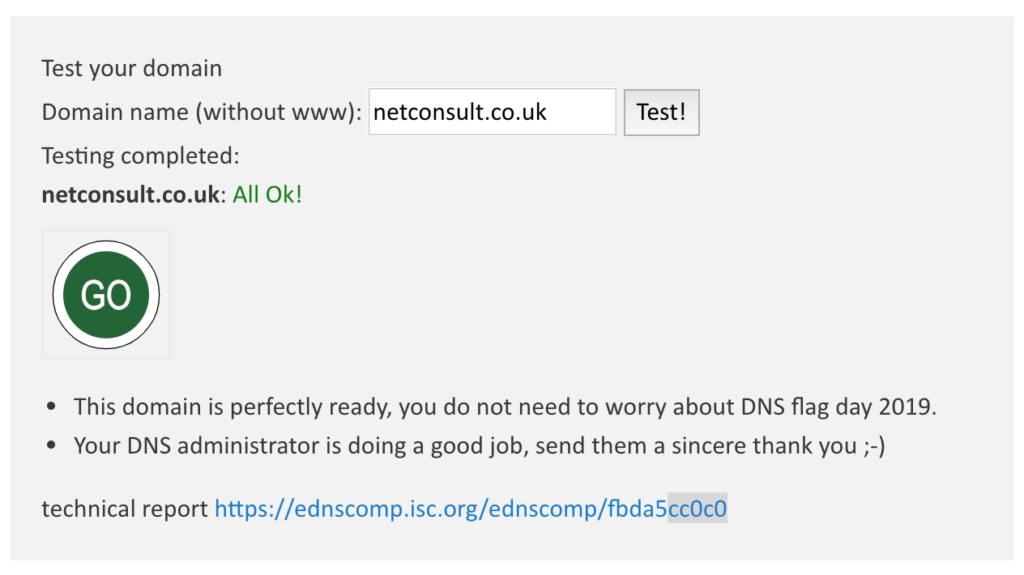
Task: Click the "technical report" label text
Action: coord(124,509)
